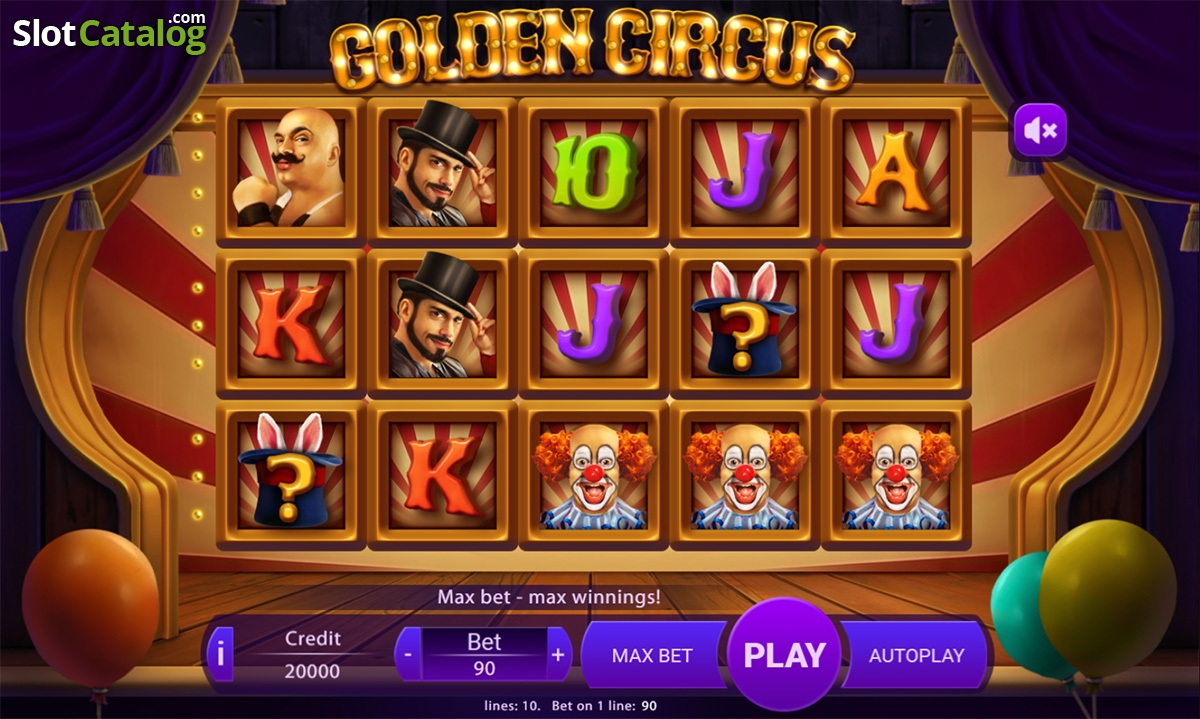Spin the reels with PLAY button
The width and height of the screenshot is (1200, 719).
click(785, 655)
